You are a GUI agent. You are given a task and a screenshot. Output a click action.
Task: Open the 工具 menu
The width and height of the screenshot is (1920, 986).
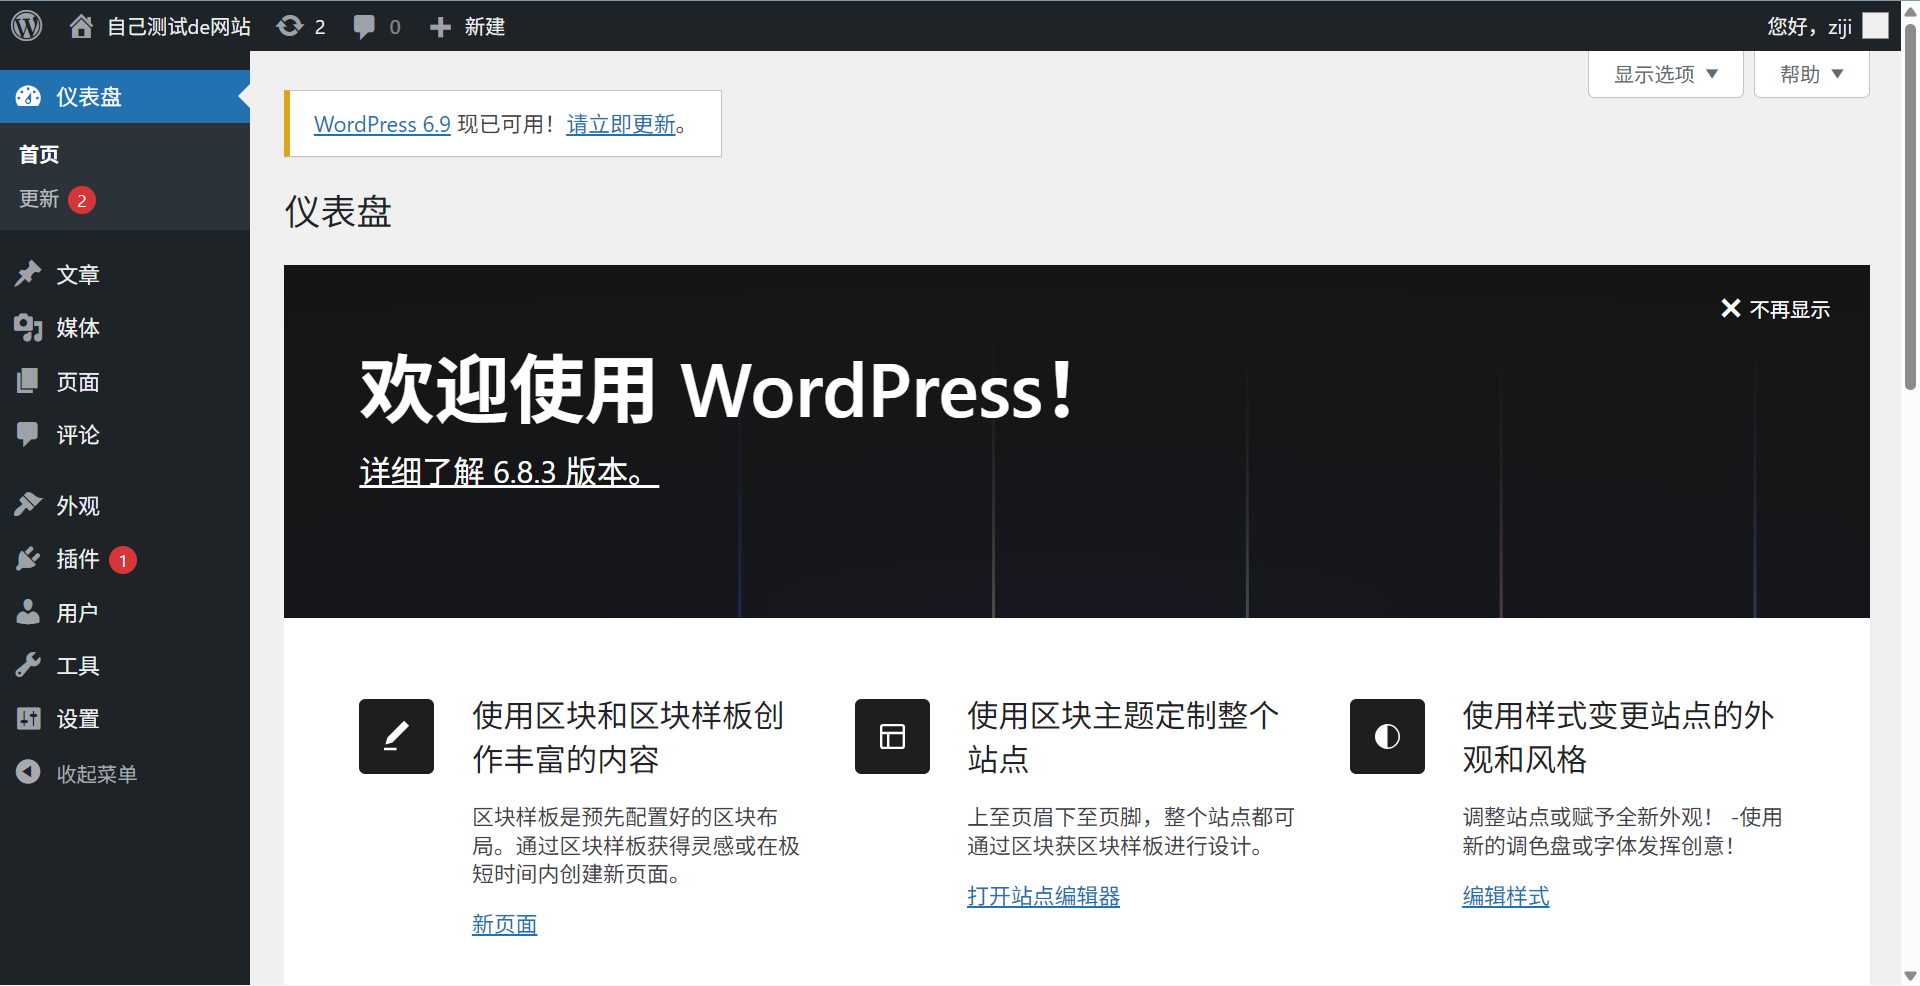click(x=125, y=665)
